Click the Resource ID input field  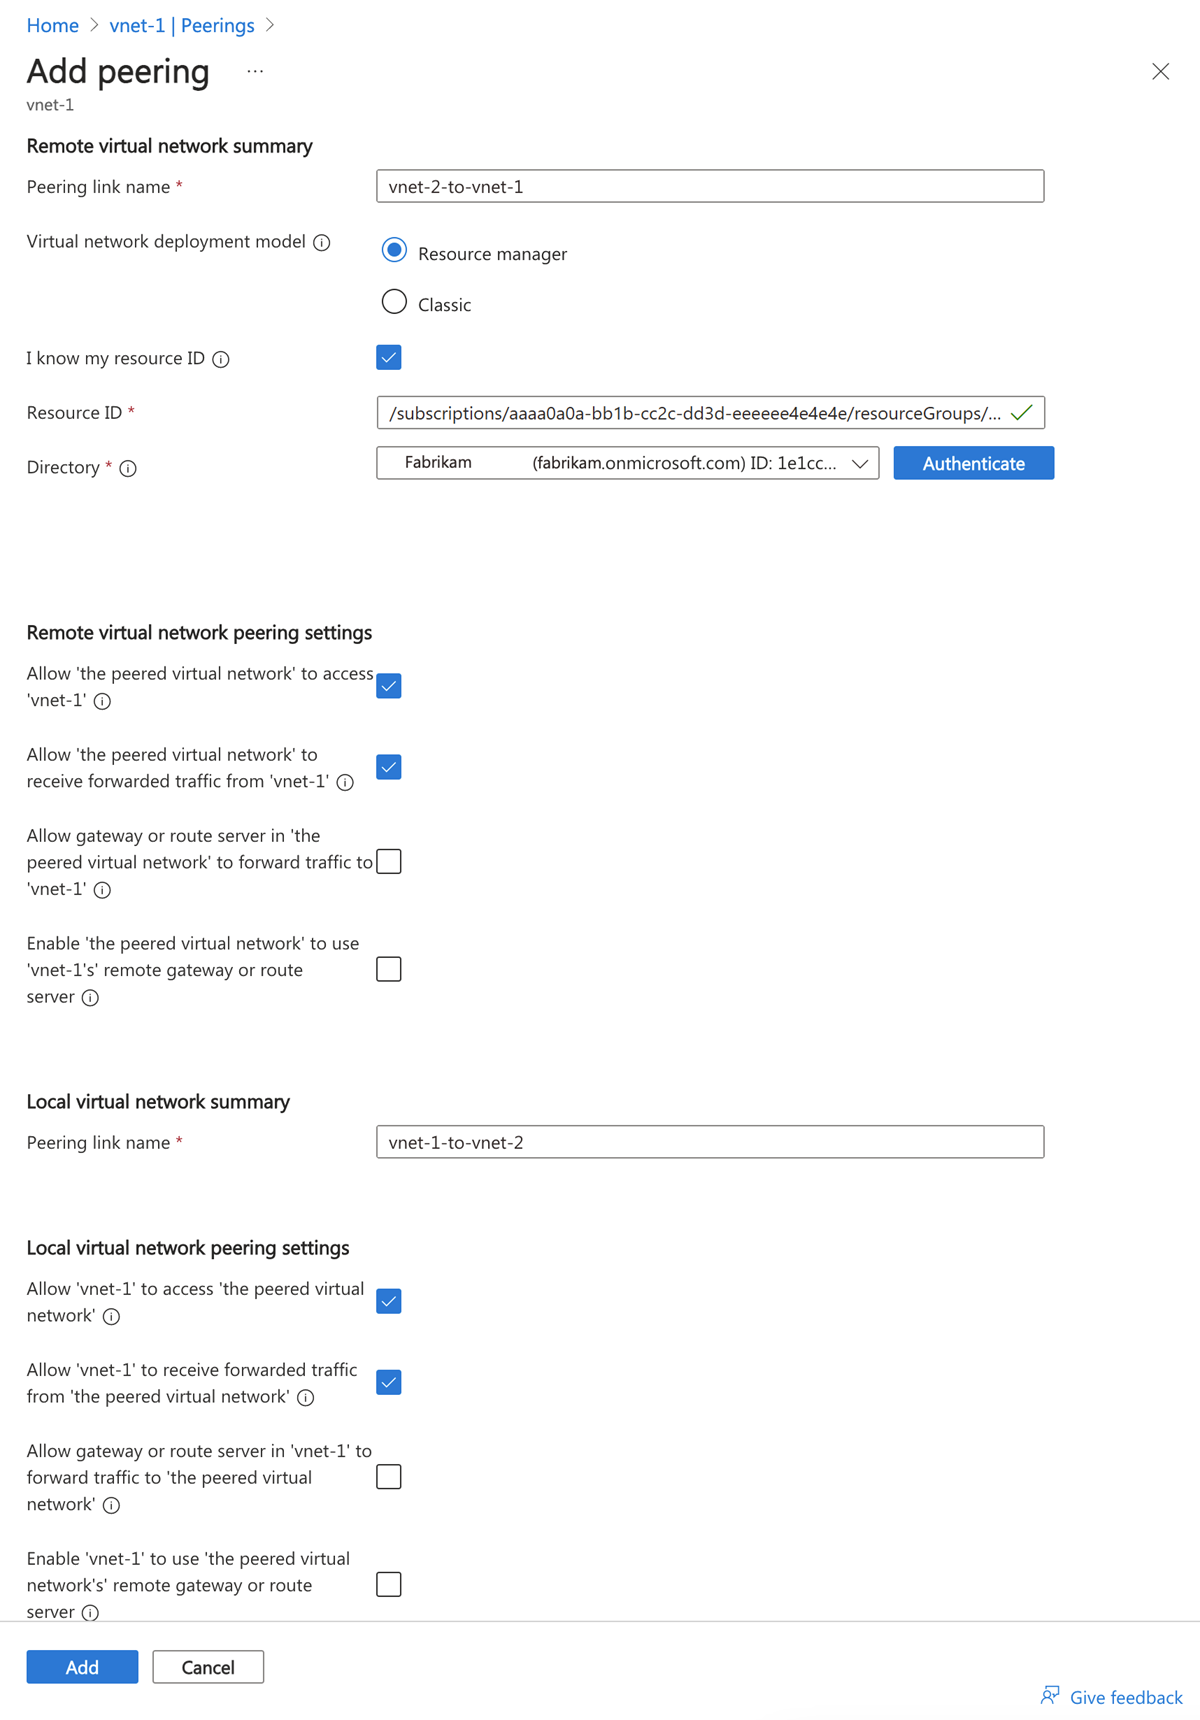pos(694,413)
